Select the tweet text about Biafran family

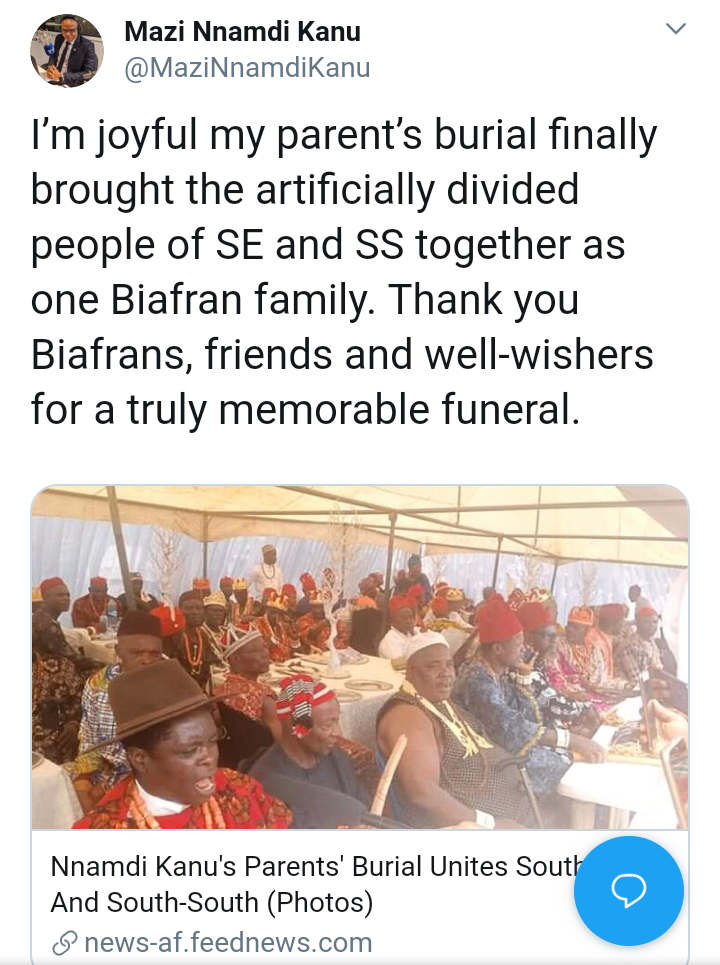click(343, 273)
